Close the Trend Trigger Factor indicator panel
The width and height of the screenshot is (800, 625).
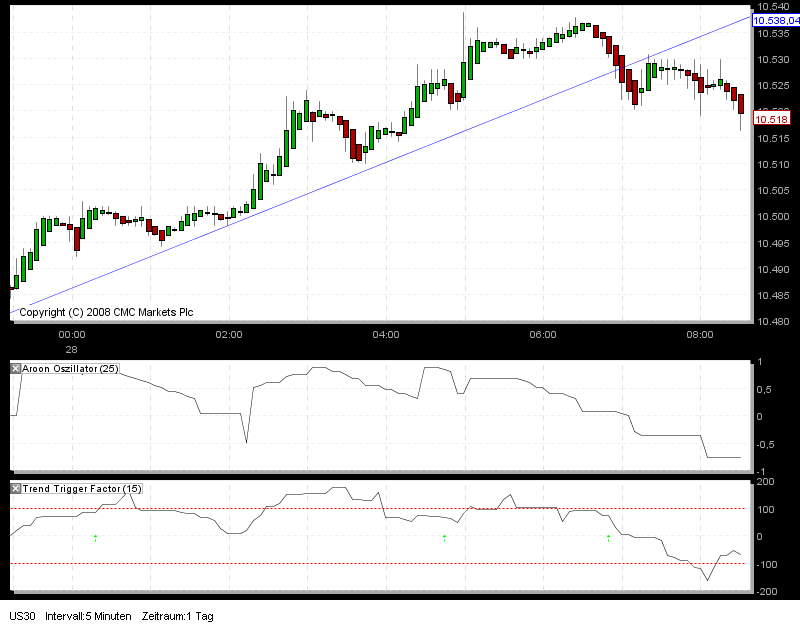14,489
